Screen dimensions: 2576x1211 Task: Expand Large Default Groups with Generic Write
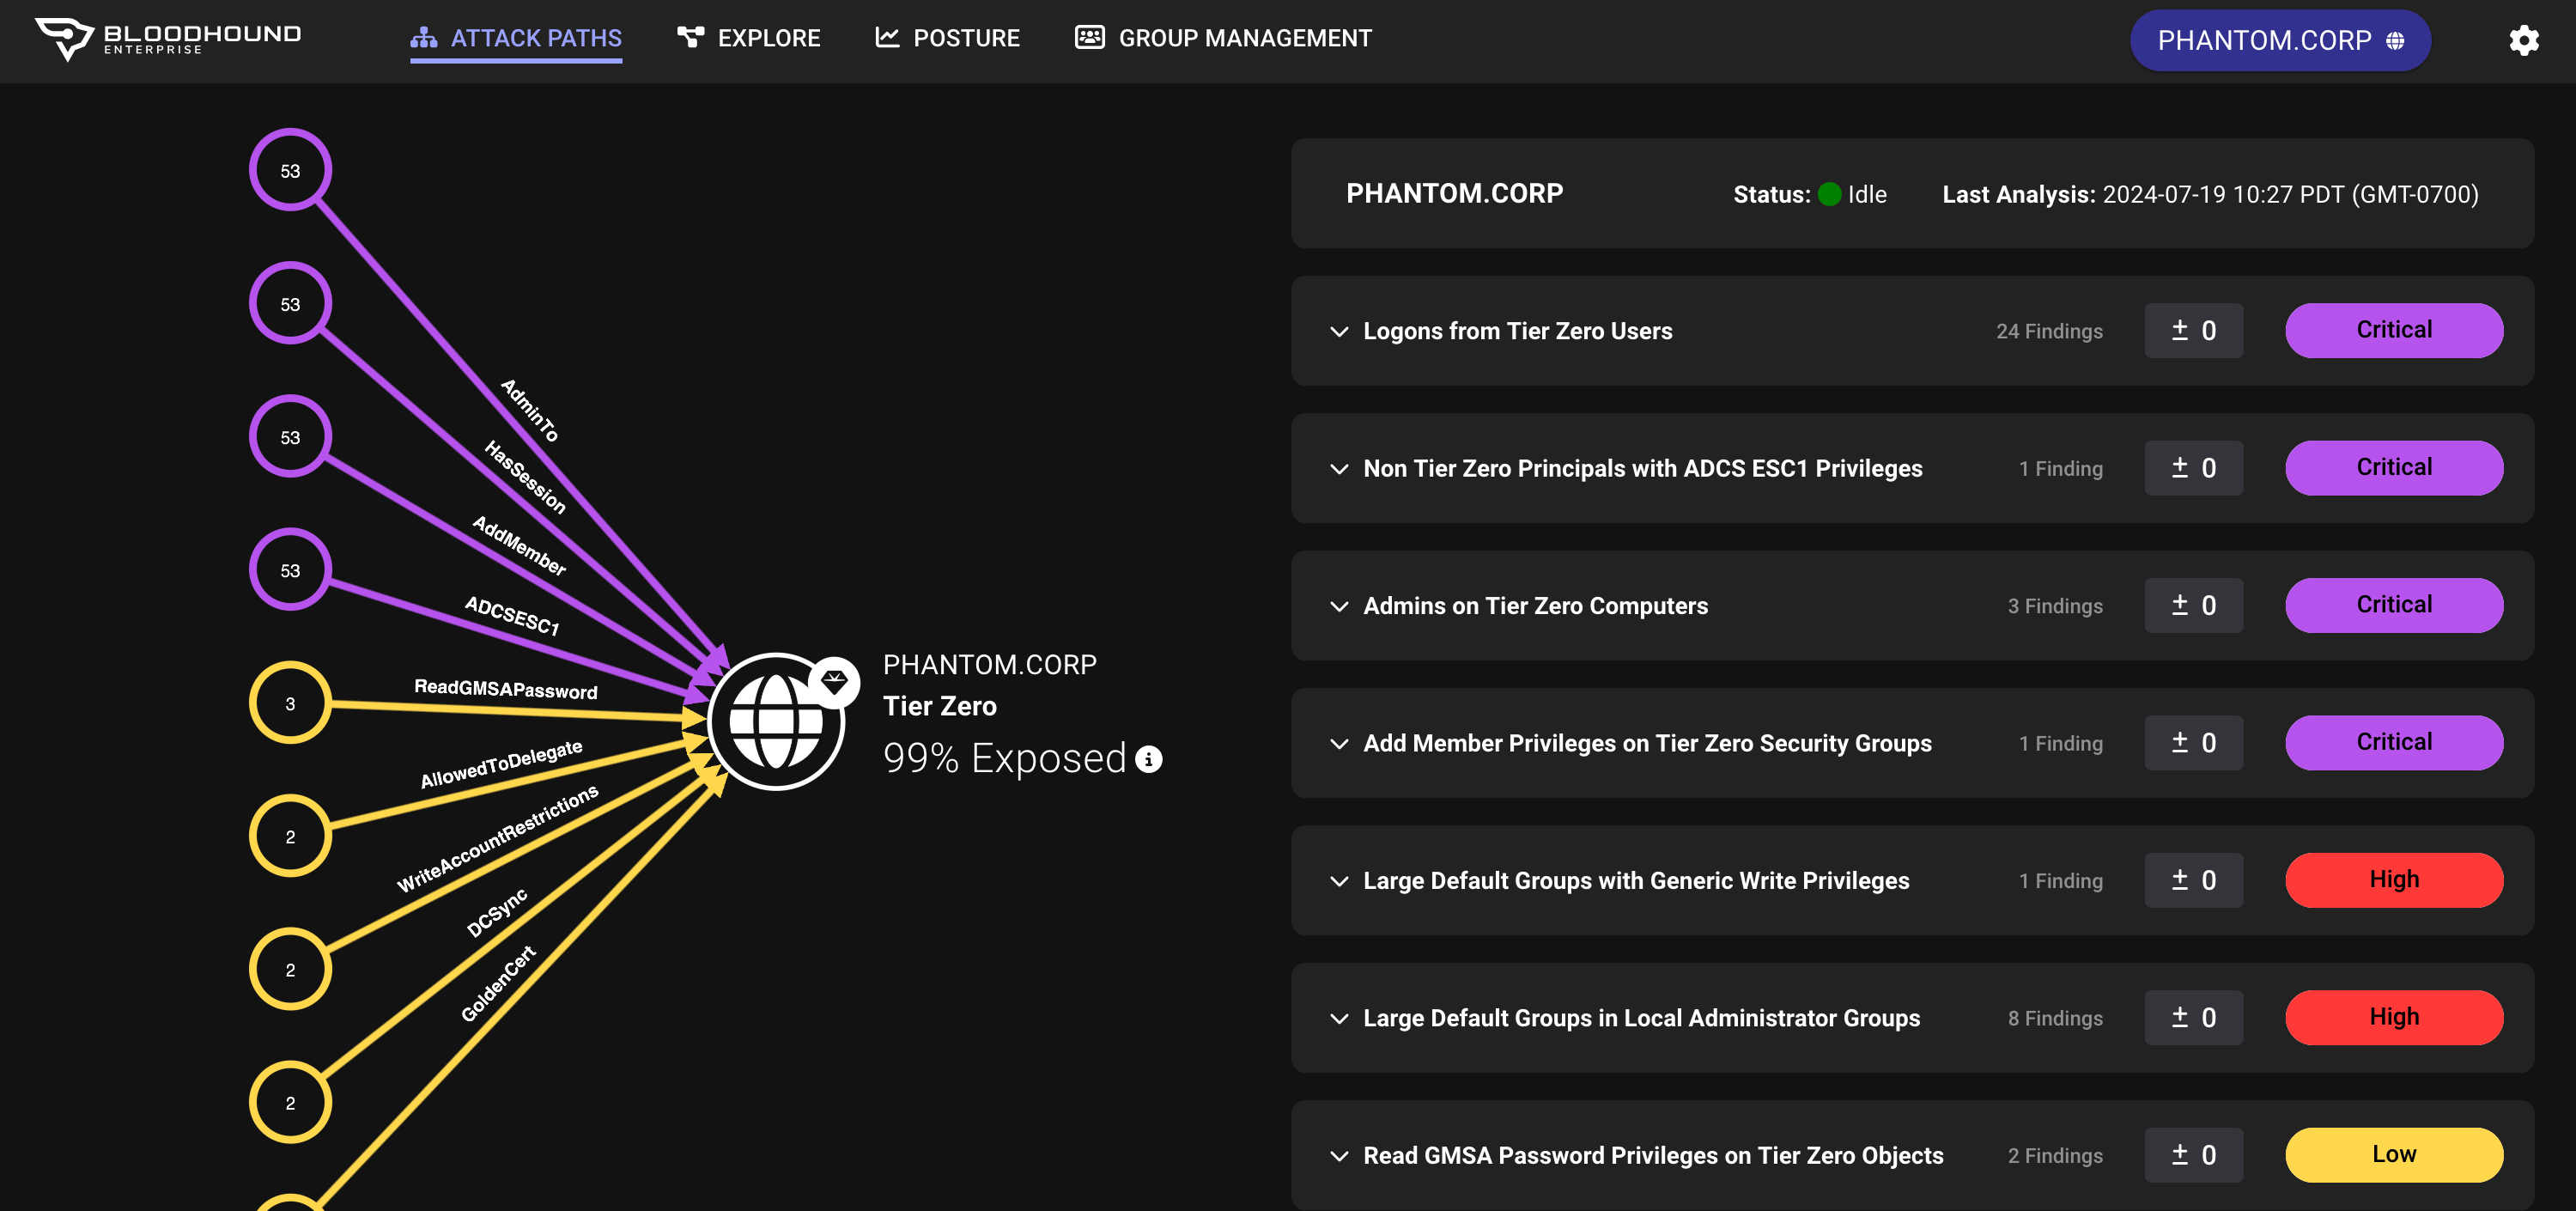pyautogui.click(x=1339, y=881)
